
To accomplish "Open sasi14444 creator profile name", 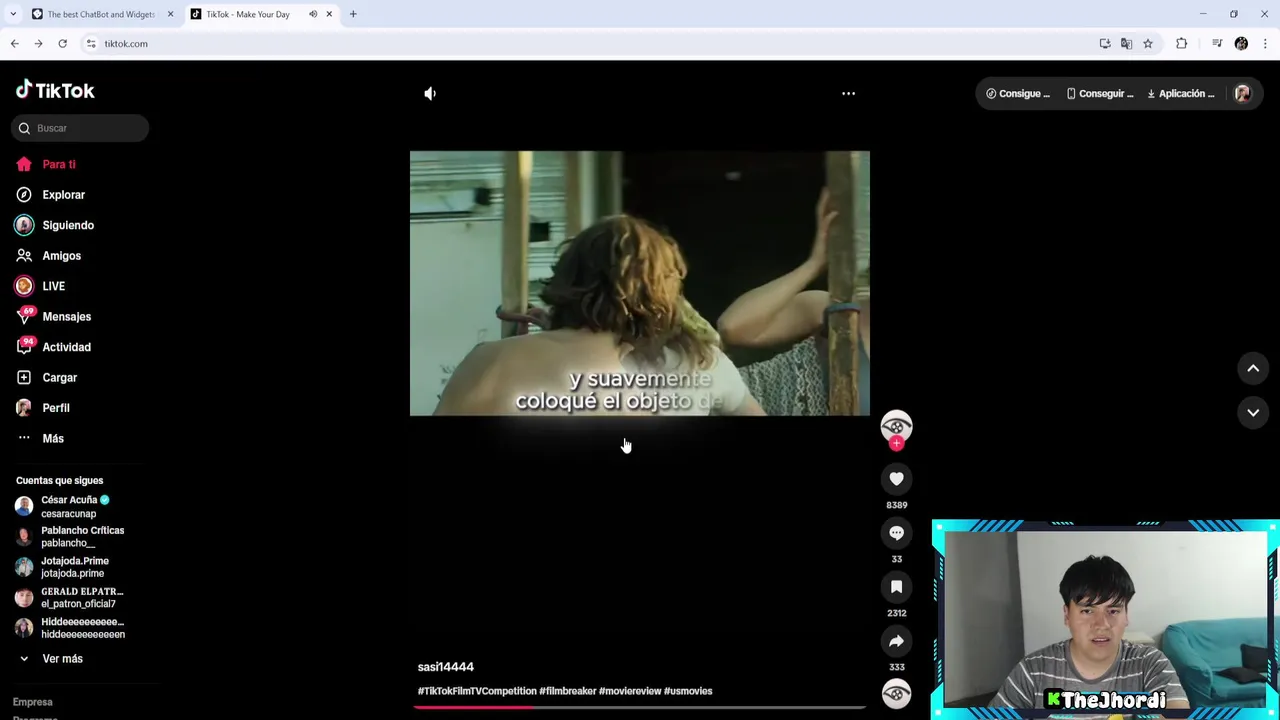I will (x=446, y=667).
